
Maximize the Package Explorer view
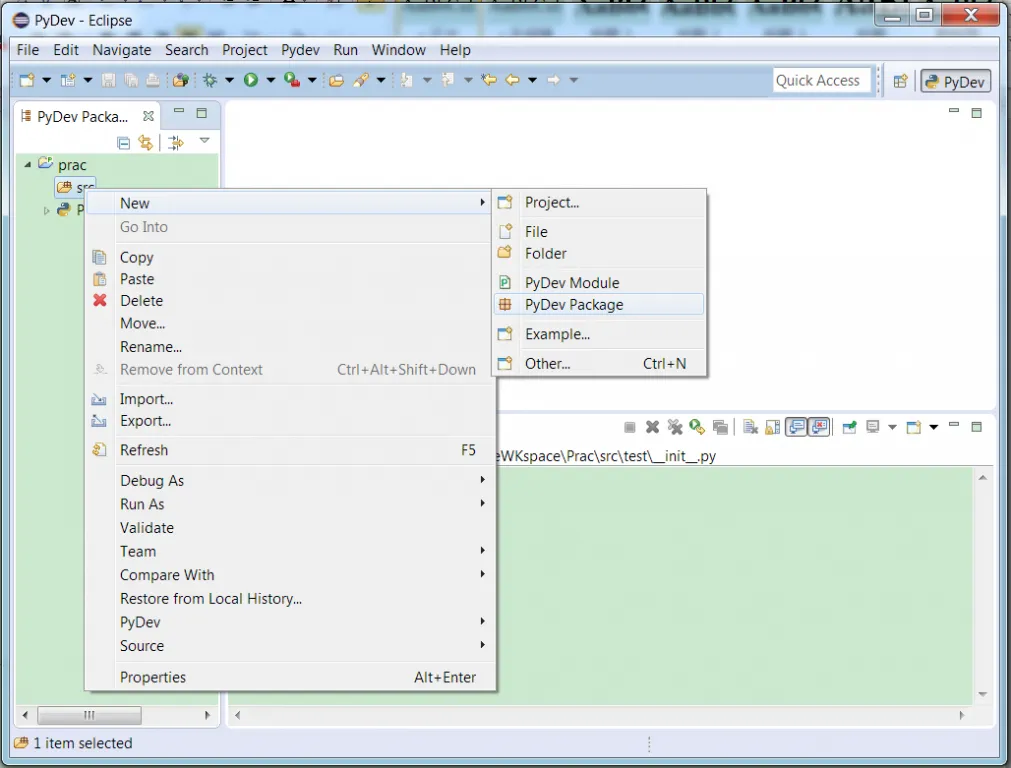pyautogui.click(x=202, y=113)
